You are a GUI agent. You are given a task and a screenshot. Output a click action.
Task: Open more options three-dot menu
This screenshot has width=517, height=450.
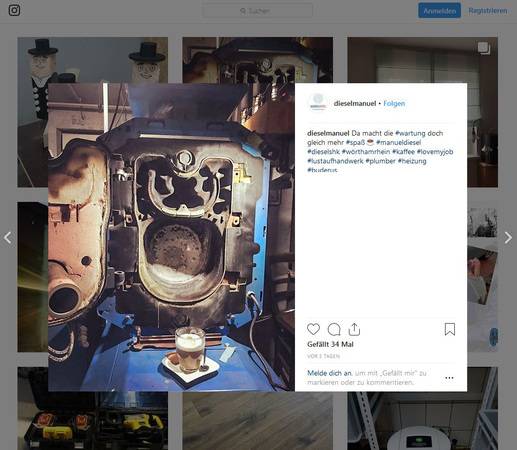[449, 378]
